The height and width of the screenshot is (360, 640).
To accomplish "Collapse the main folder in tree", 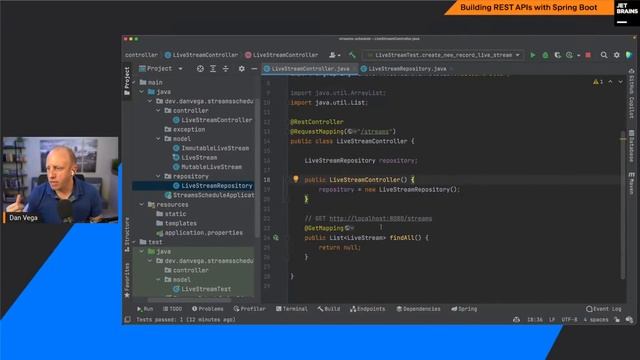I will pyautogui.click(x=134, y=82).
